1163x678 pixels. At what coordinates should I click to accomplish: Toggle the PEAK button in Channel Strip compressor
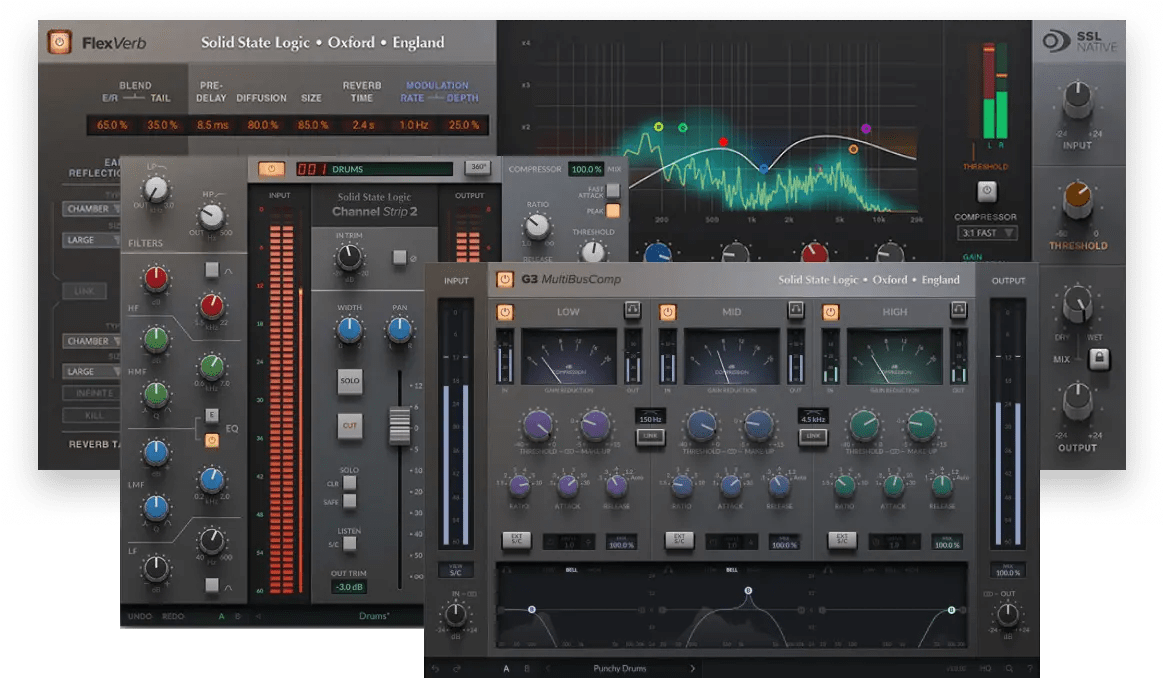point(613,211)
